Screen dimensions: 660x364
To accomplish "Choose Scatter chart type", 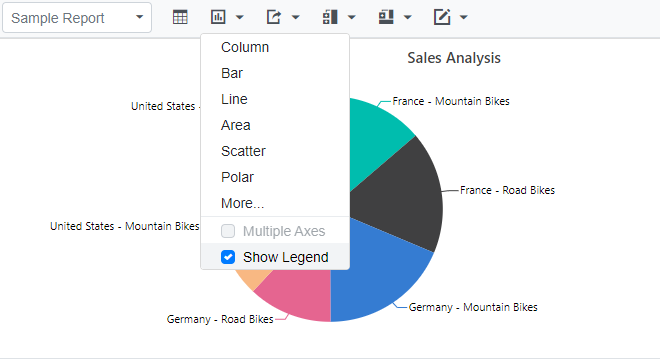I will [275, 151].
